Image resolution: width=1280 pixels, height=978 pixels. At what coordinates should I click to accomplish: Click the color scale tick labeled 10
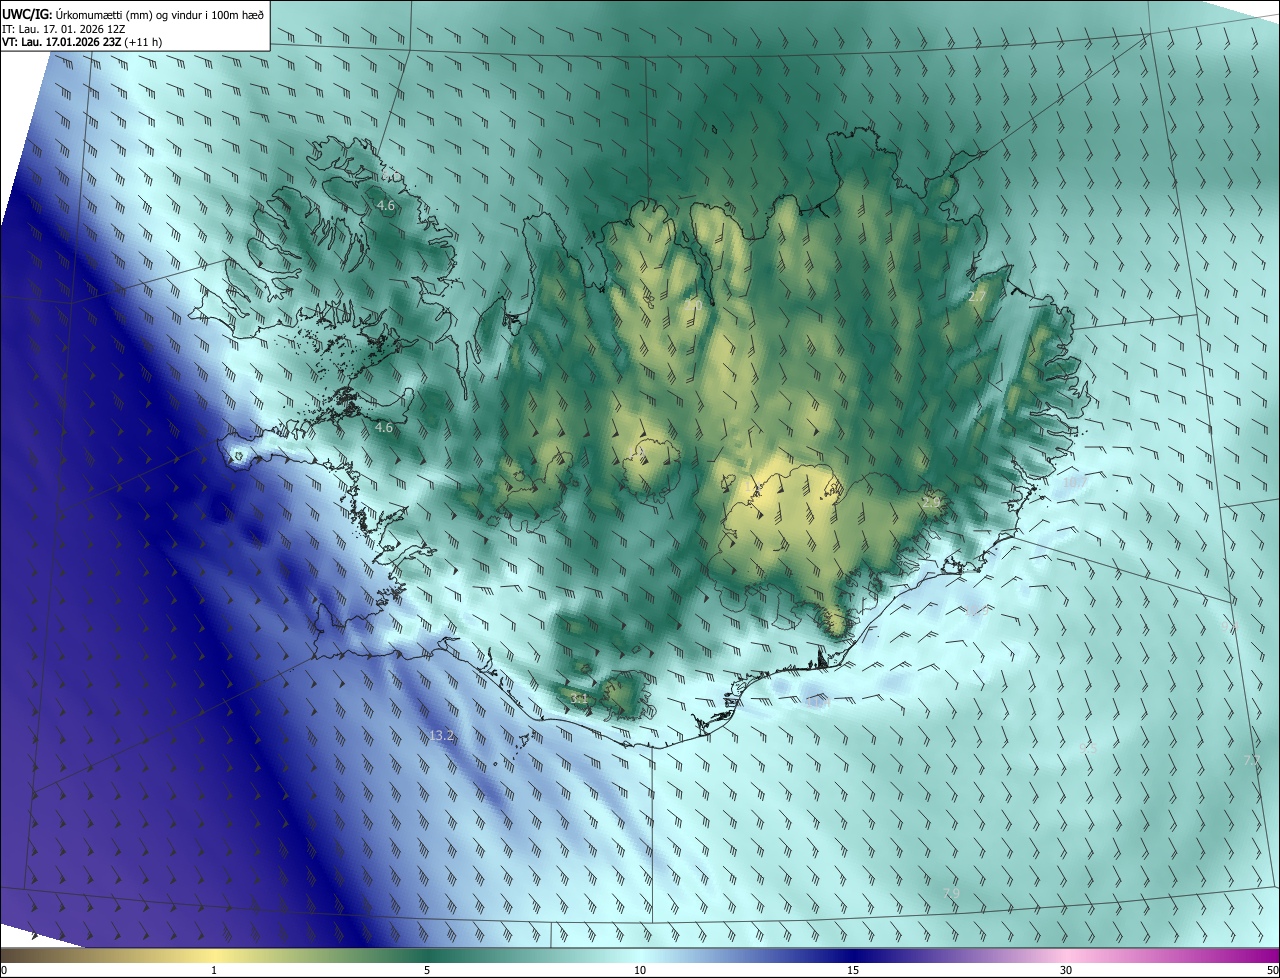(x=640, y=971)
